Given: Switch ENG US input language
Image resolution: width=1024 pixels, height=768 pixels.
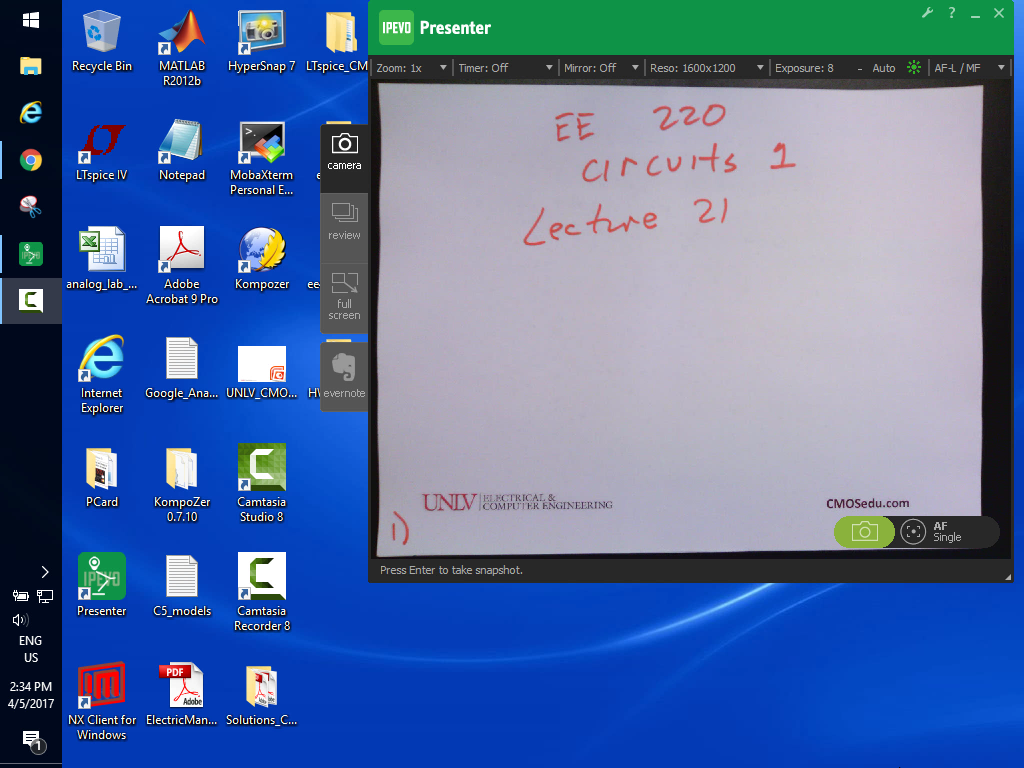Looking at the screenshot, I should tap(31, 649).
